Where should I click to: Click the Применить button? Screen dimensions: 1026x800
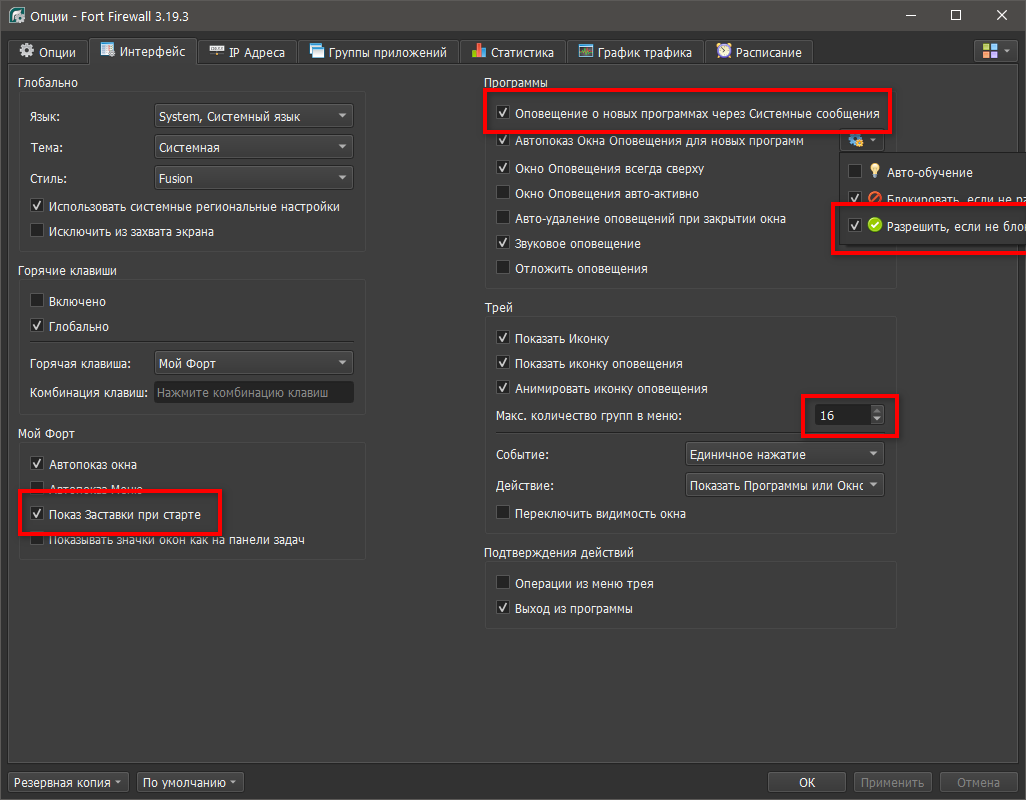893,782
